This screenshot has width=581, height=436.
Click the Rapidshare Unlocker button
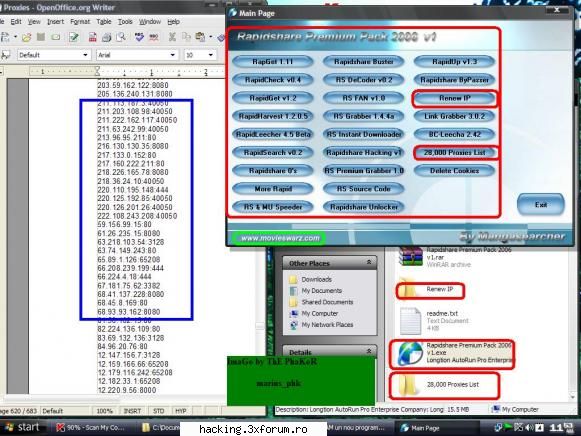point(363,207)
